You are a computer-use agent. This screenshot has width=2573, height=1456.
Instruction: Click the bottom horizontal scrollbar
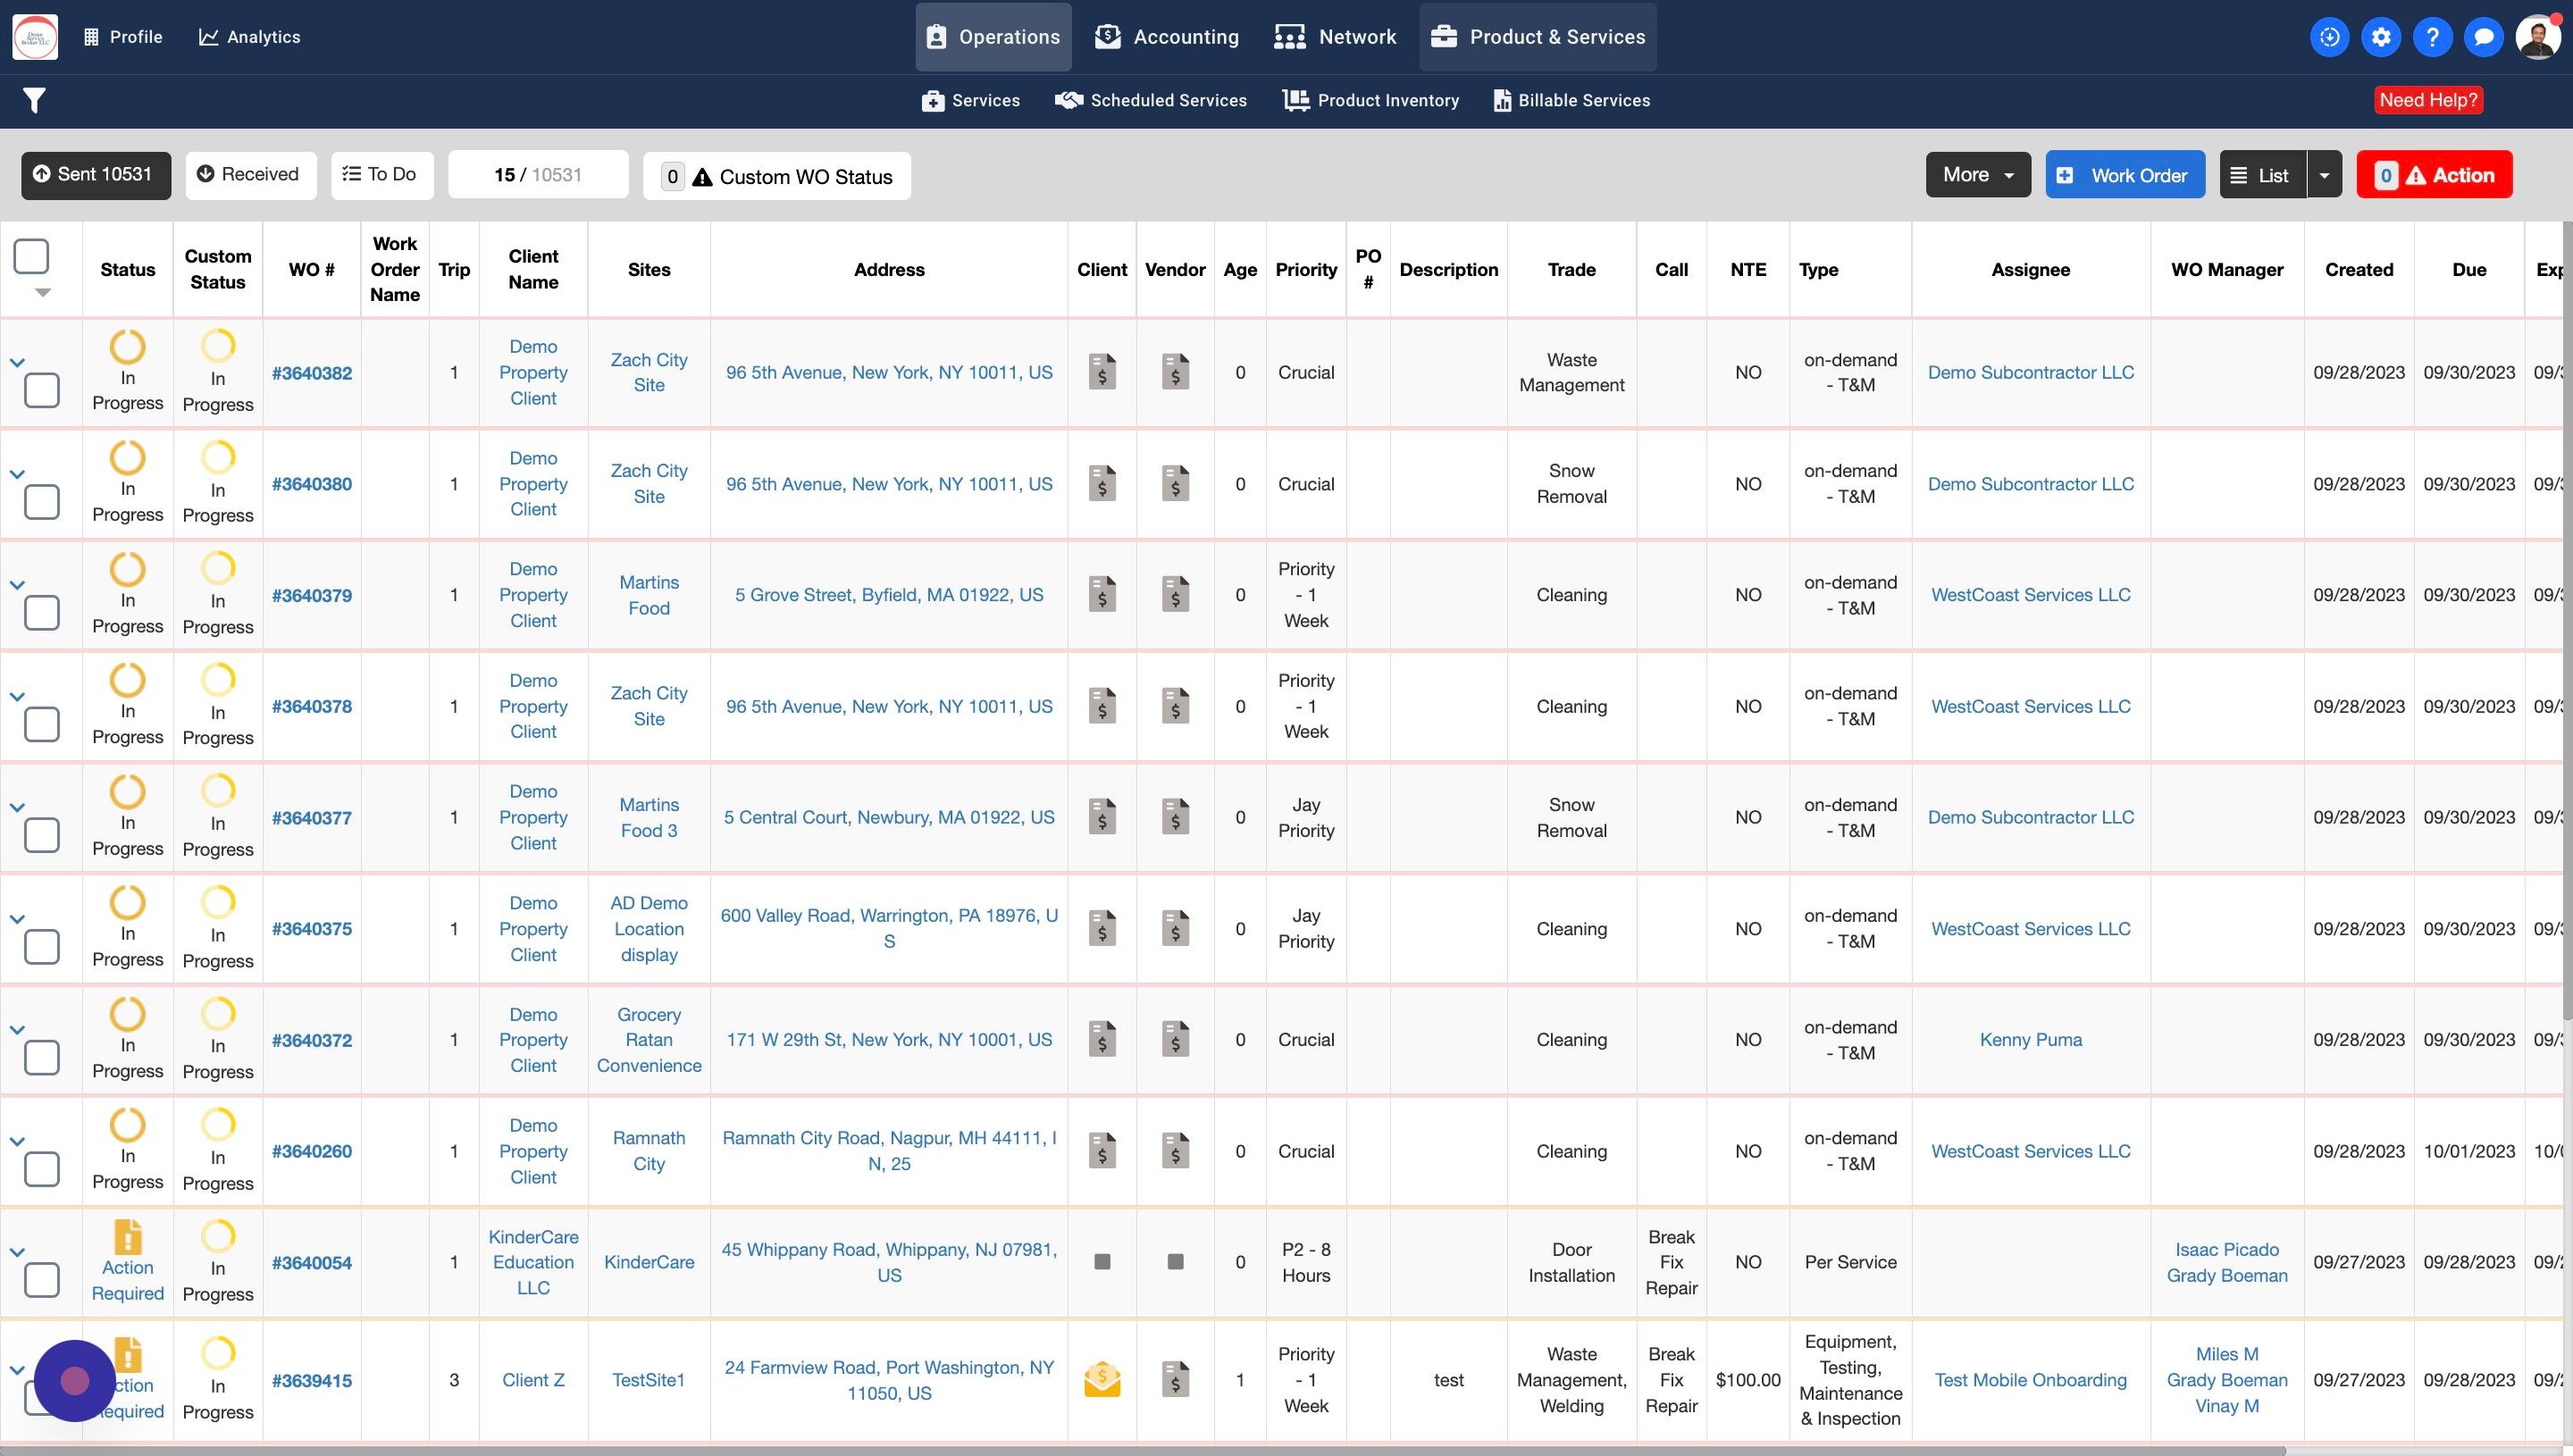pyautogui.click(x=1140, y=1449)
